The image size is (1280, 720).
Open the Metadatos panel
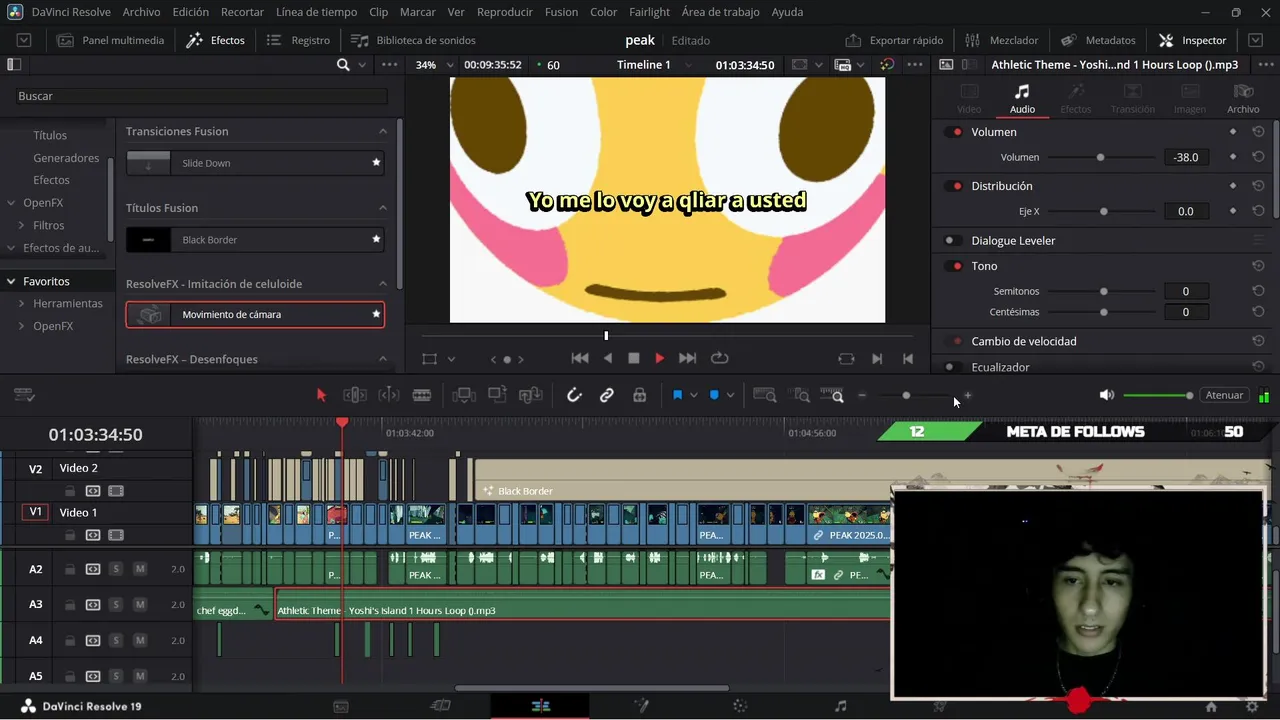coord(1098,40)
